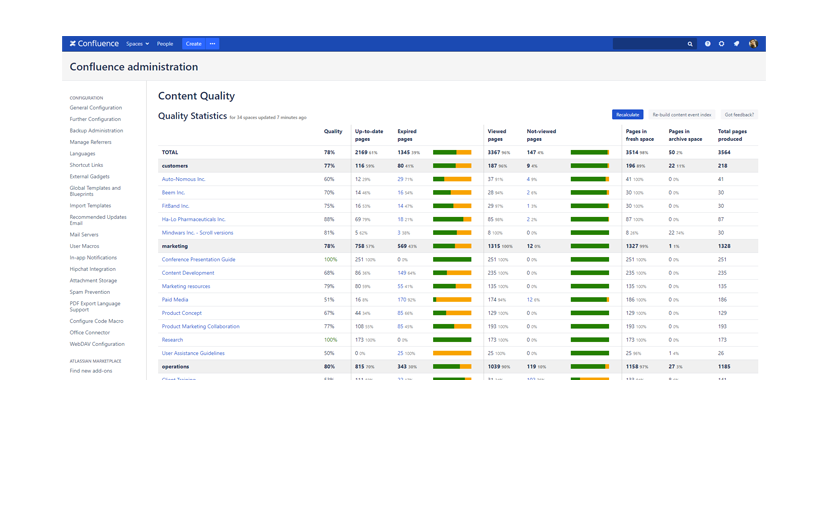Open the more create options ellipsis
The height and width of the screenshot is (510, 828).
(212, 44)
